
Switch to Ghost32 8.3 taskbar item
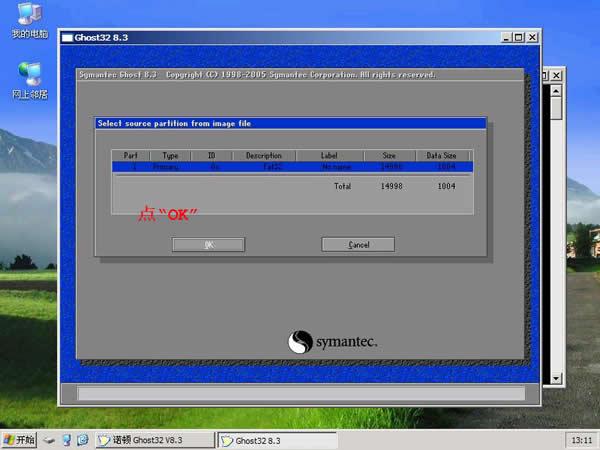(277, 440)
